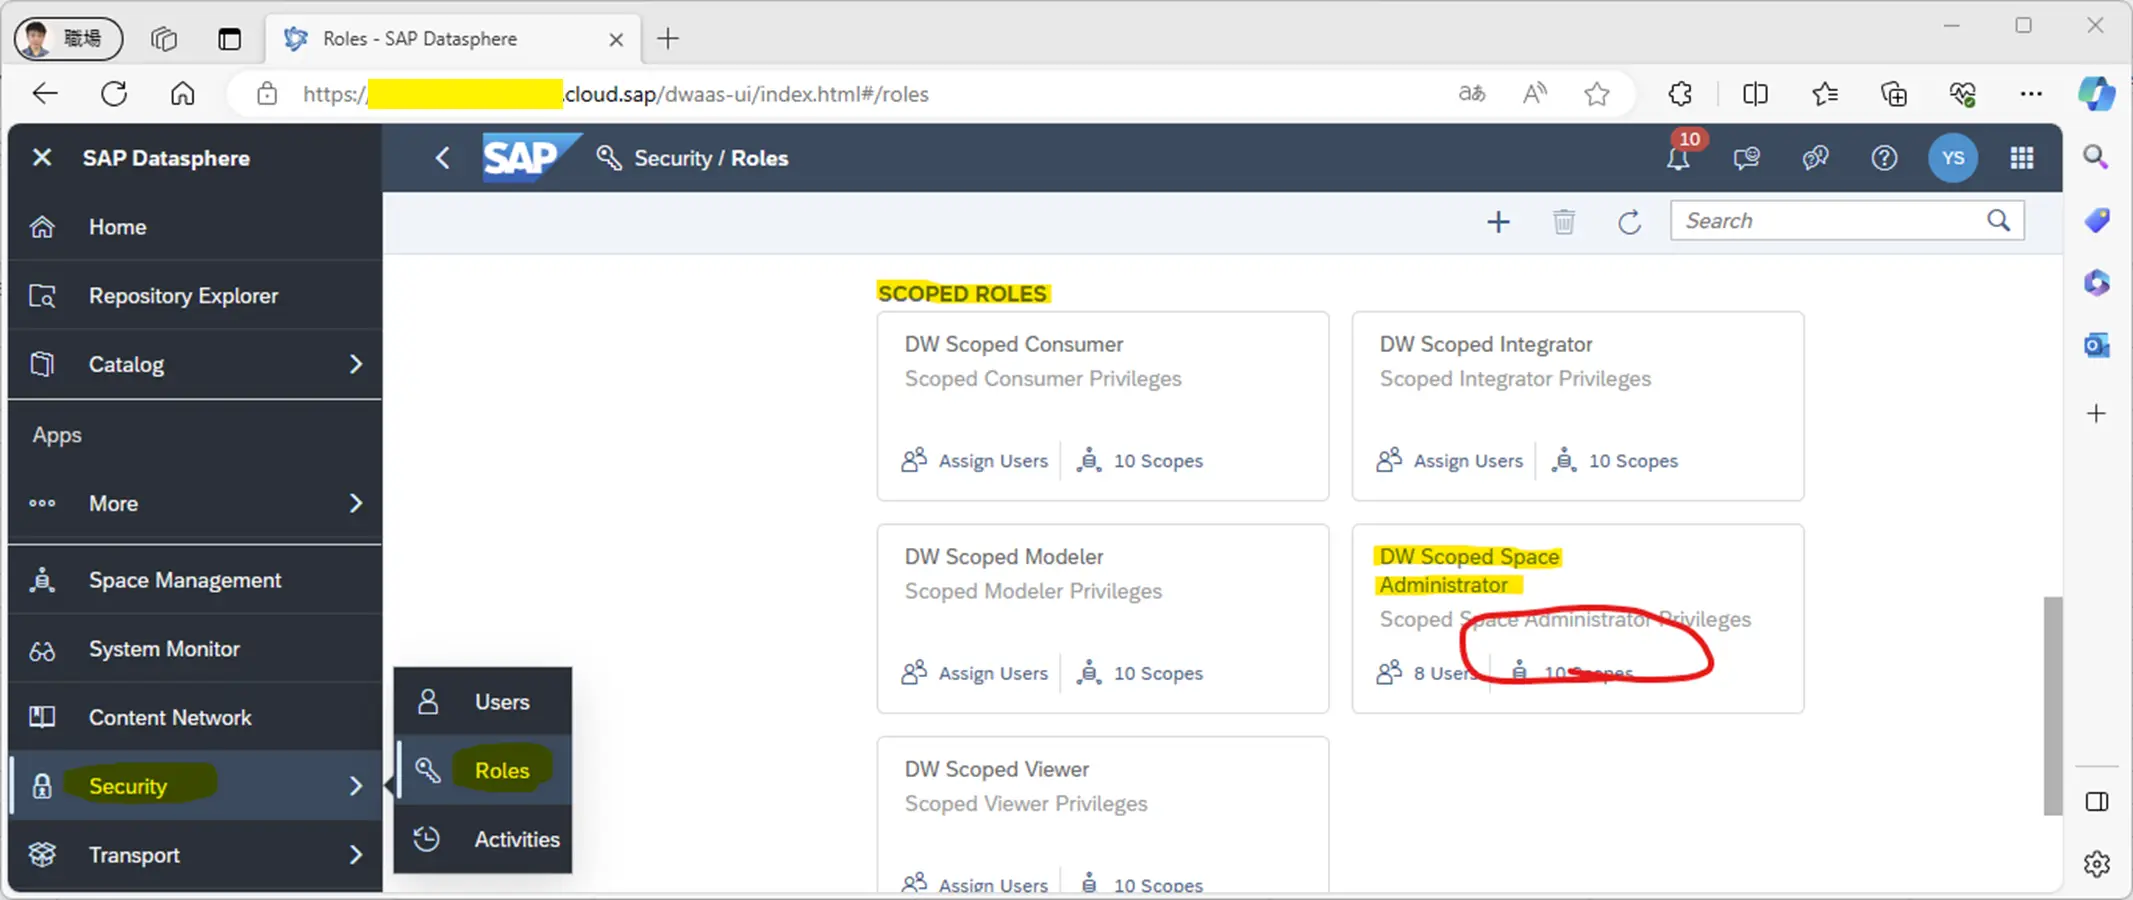Image resolution: width=2133 pixels, height=900 pixels.
Task: Create a new role with plus icon
Action: (x=1498, y=222)
